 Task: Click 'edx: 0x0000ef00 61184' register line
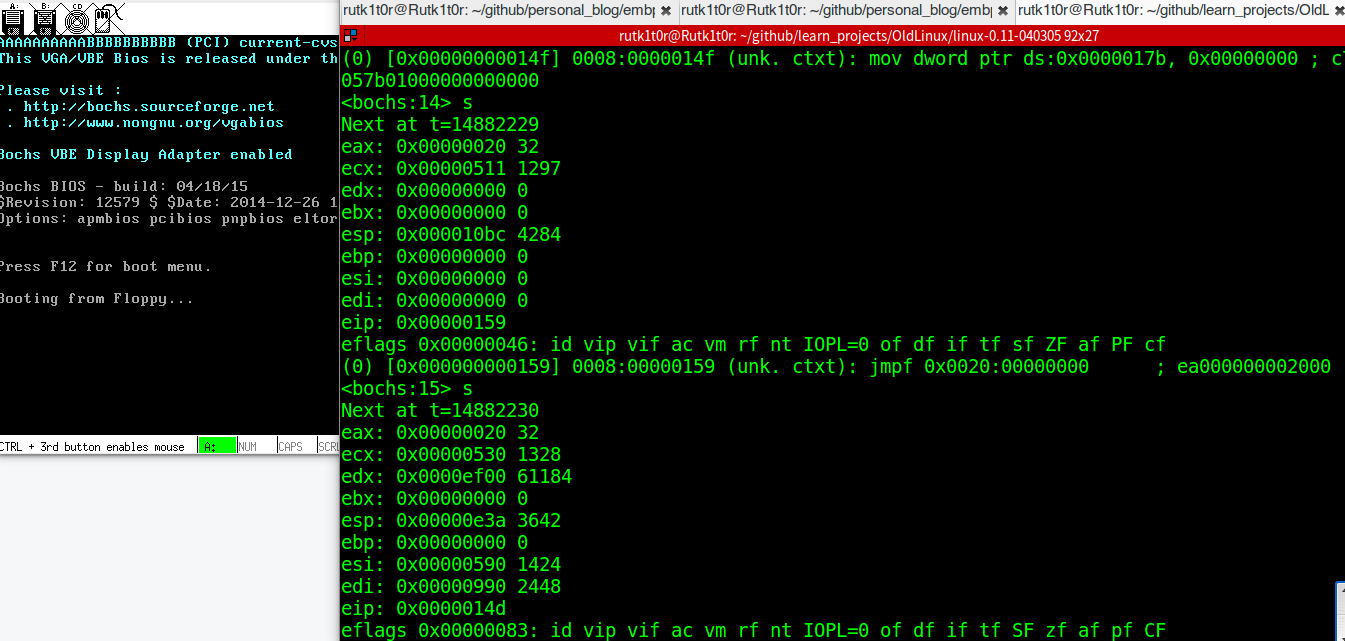457,476
